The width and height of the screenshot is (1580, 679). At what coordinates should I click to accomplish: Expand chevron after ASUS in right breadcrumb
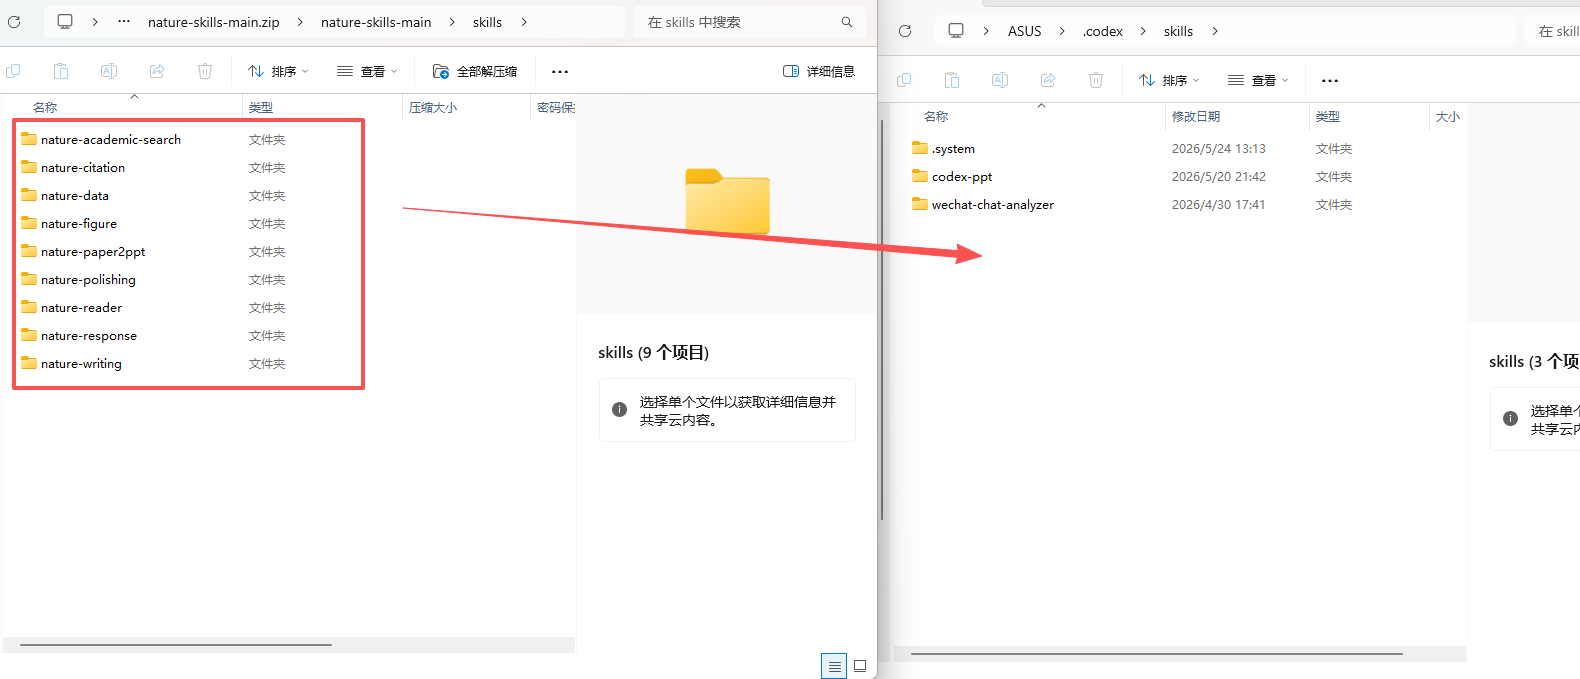1062,31
